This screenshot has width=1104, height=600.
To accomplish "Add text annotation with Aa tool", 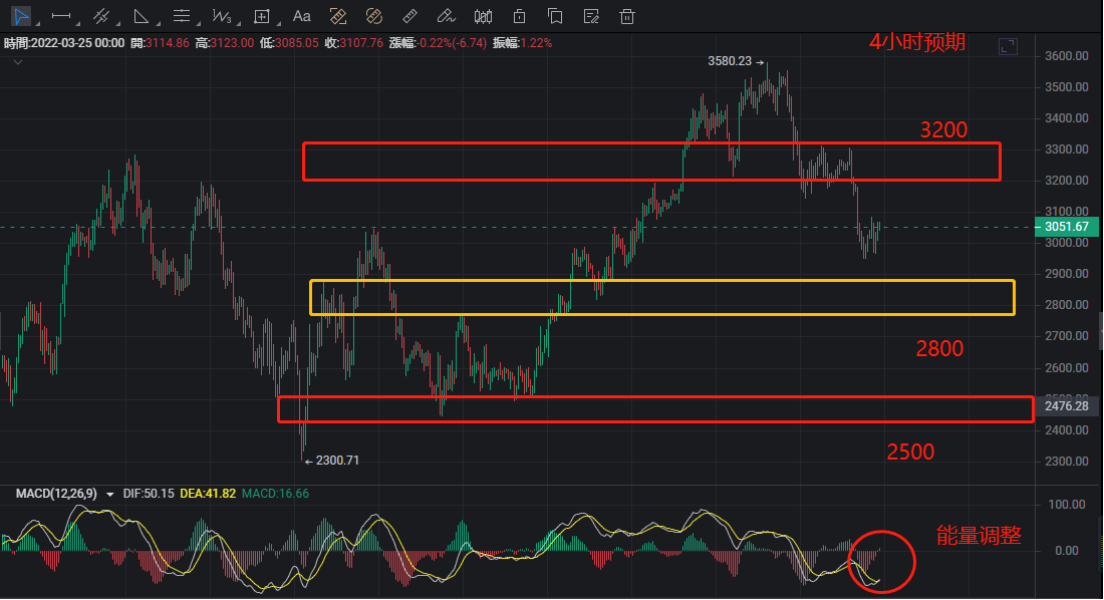I will tap(302, 16).
